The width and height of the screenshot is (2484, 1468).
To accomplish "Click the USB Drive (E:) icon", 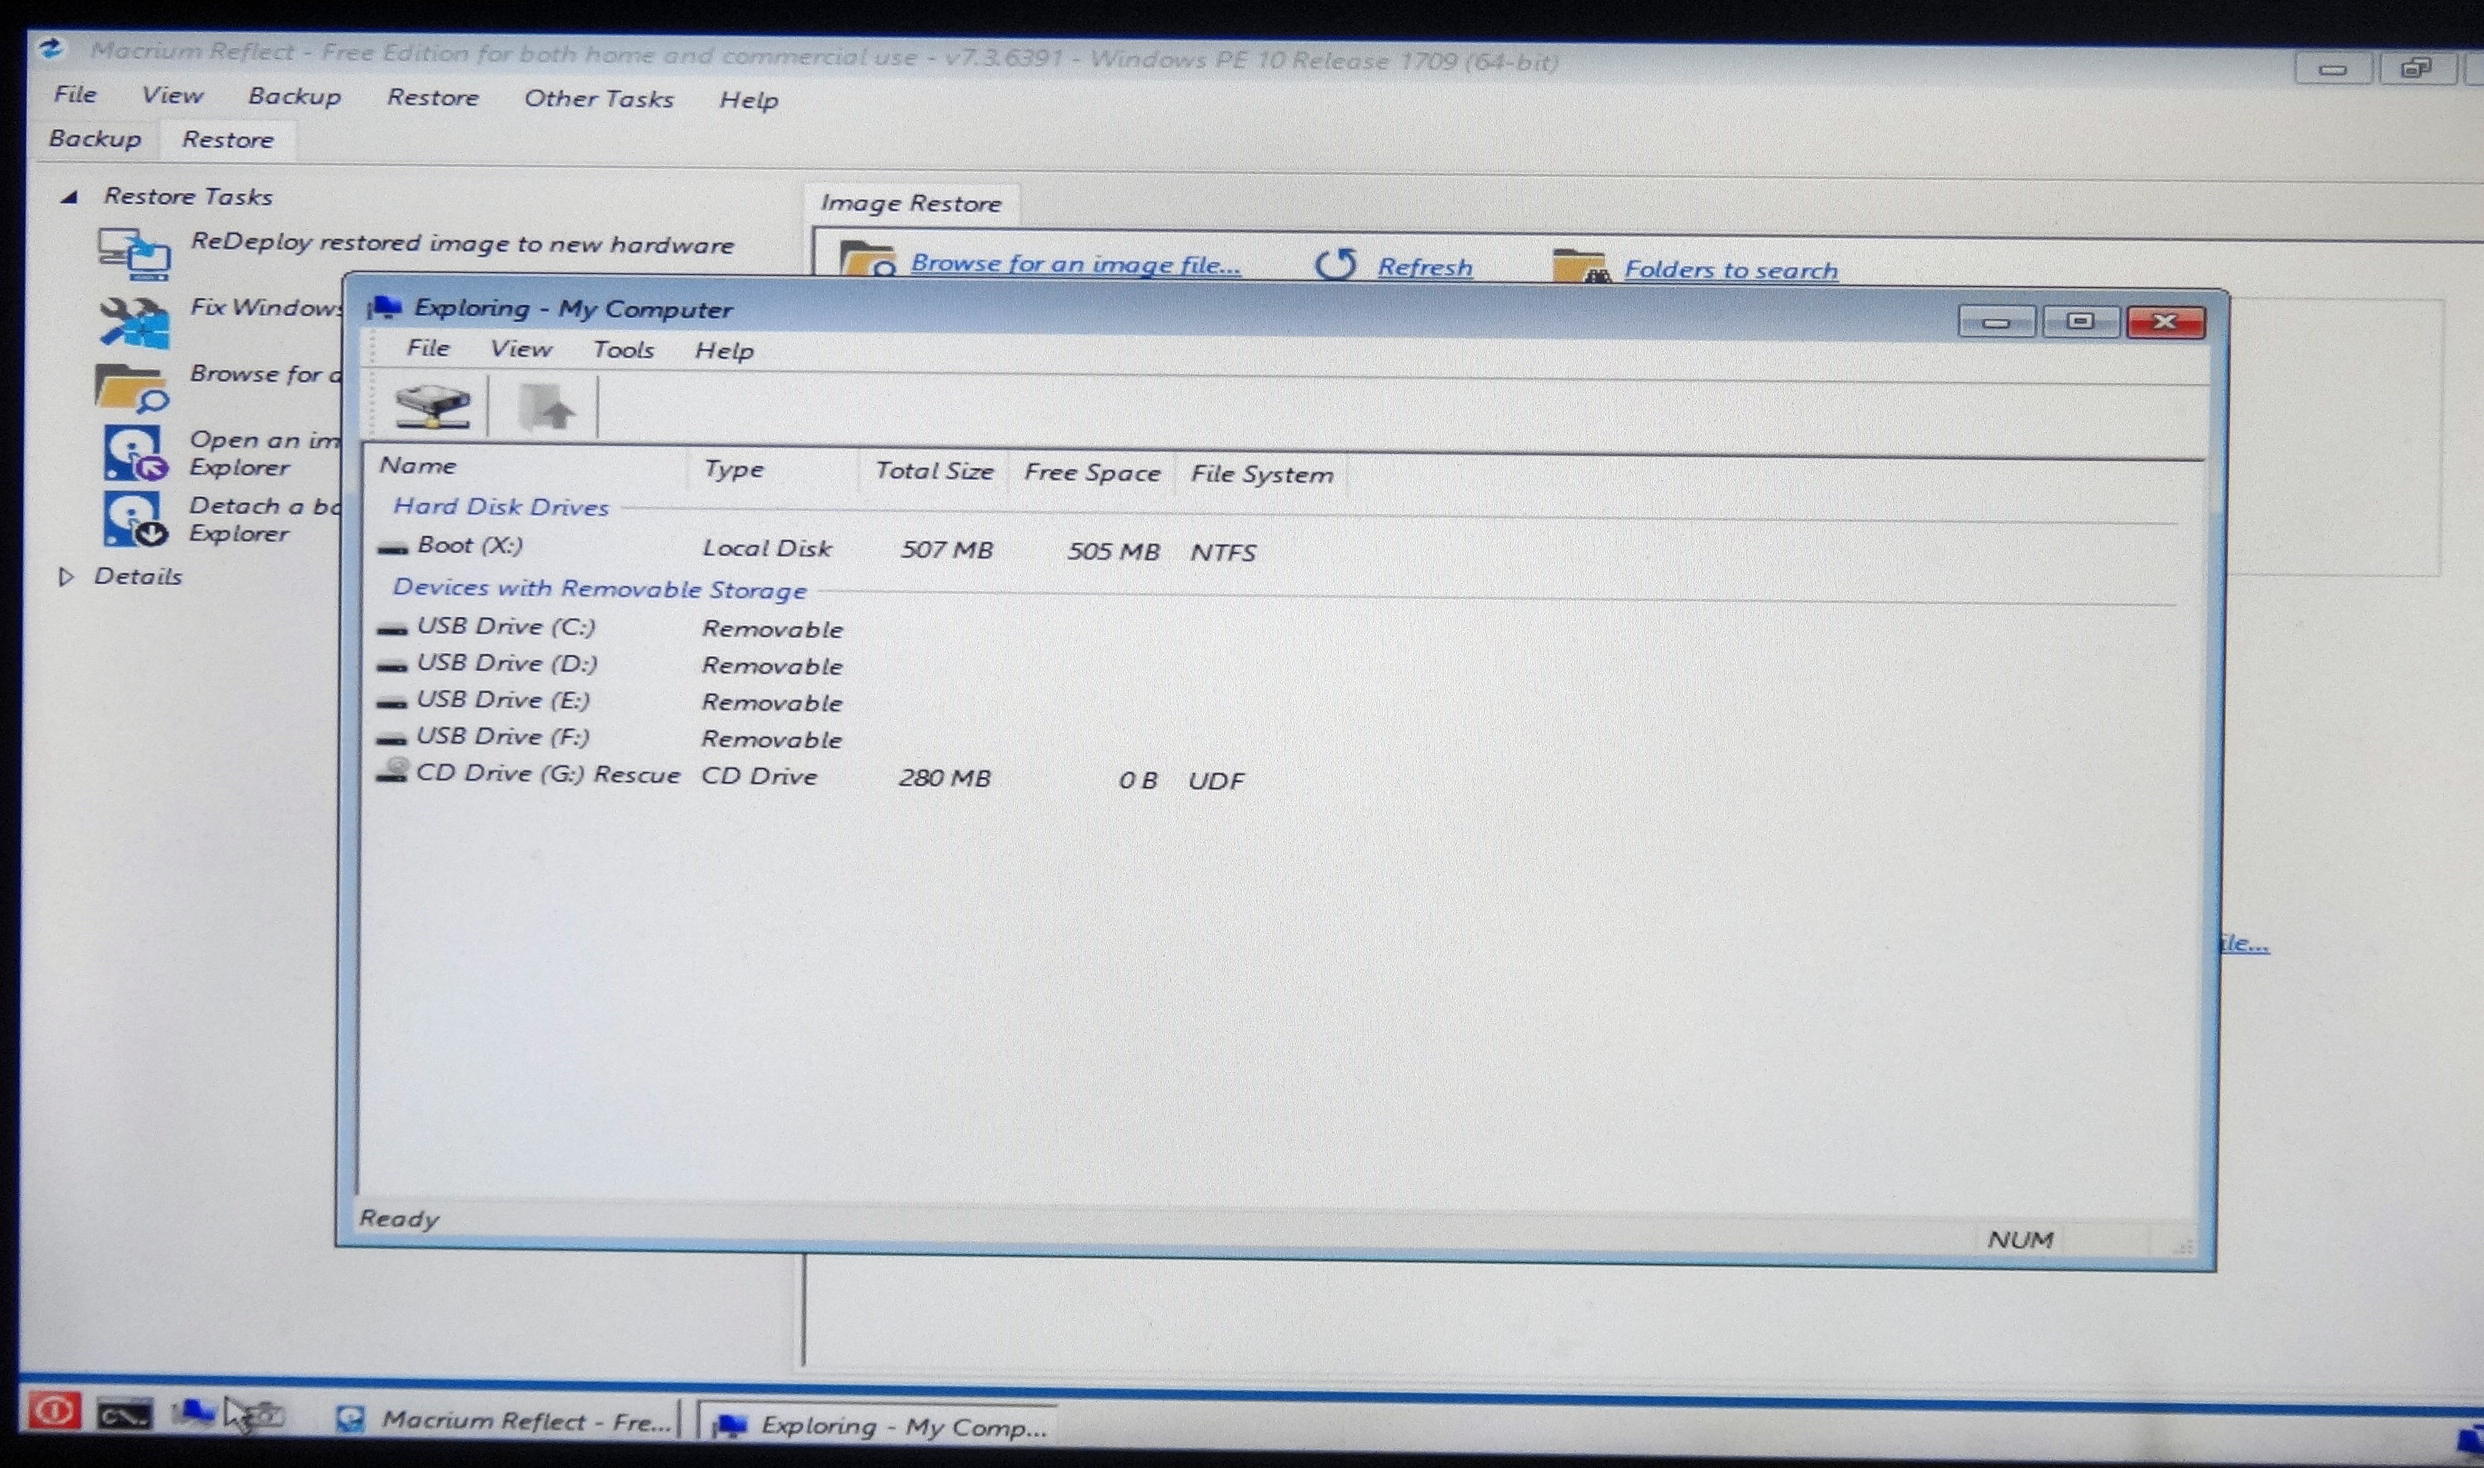I will [x=392, y=703].
